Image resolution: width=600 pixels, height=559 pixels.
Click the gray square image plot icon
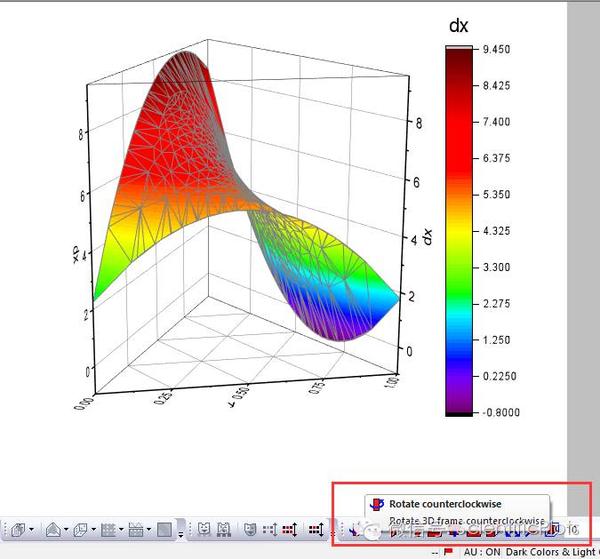(164, 530)
